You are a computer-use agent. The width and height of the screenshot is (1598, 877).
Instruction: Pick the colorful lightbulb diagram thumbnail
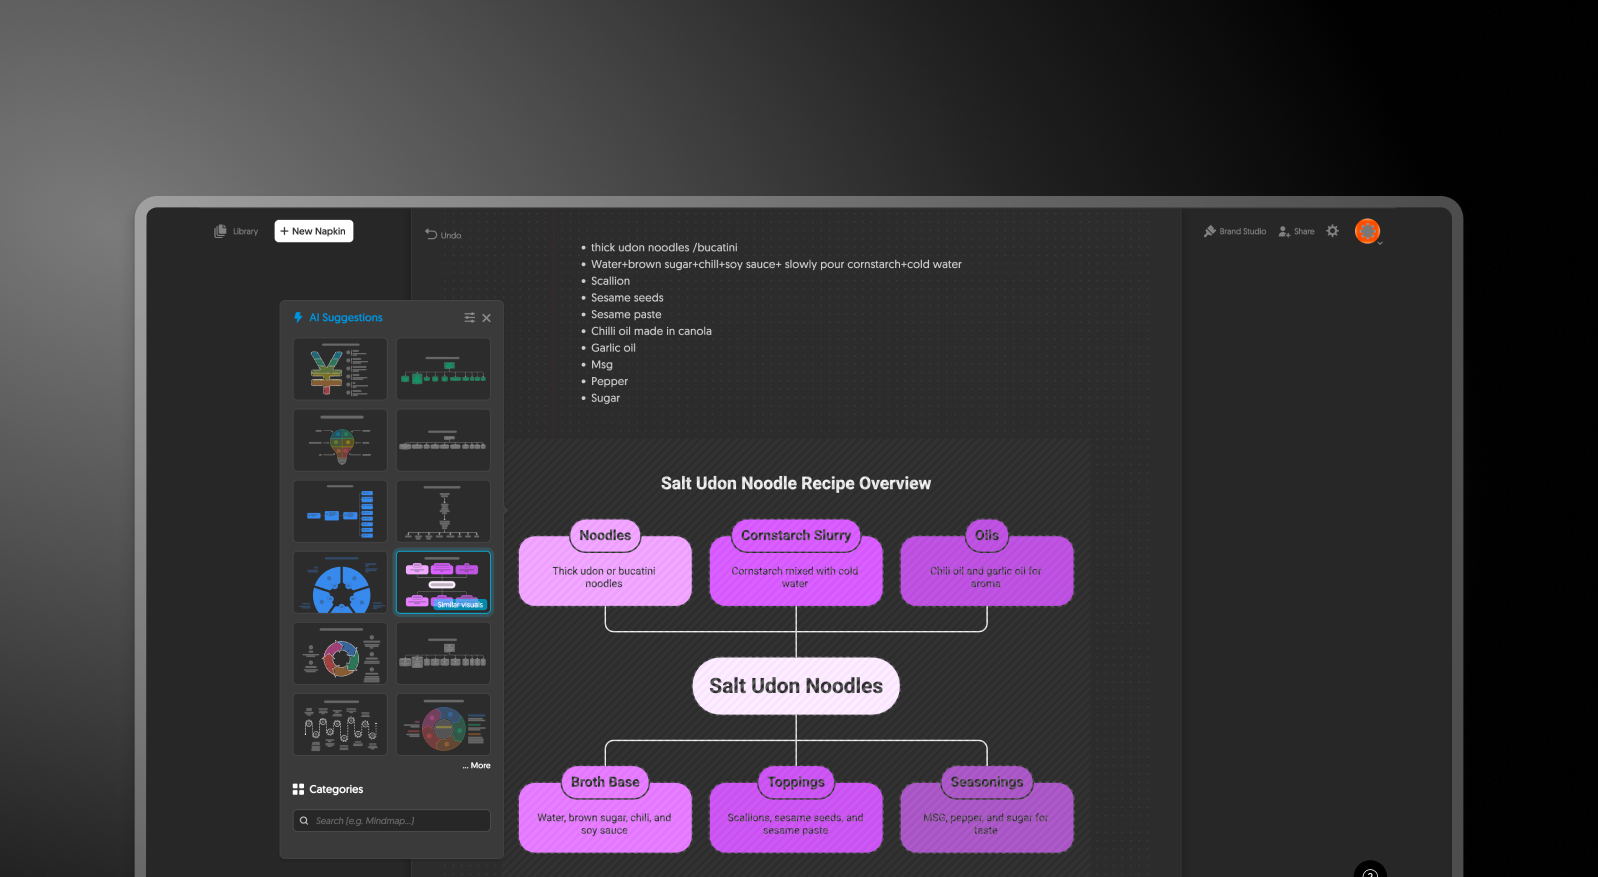coord(340,440)
